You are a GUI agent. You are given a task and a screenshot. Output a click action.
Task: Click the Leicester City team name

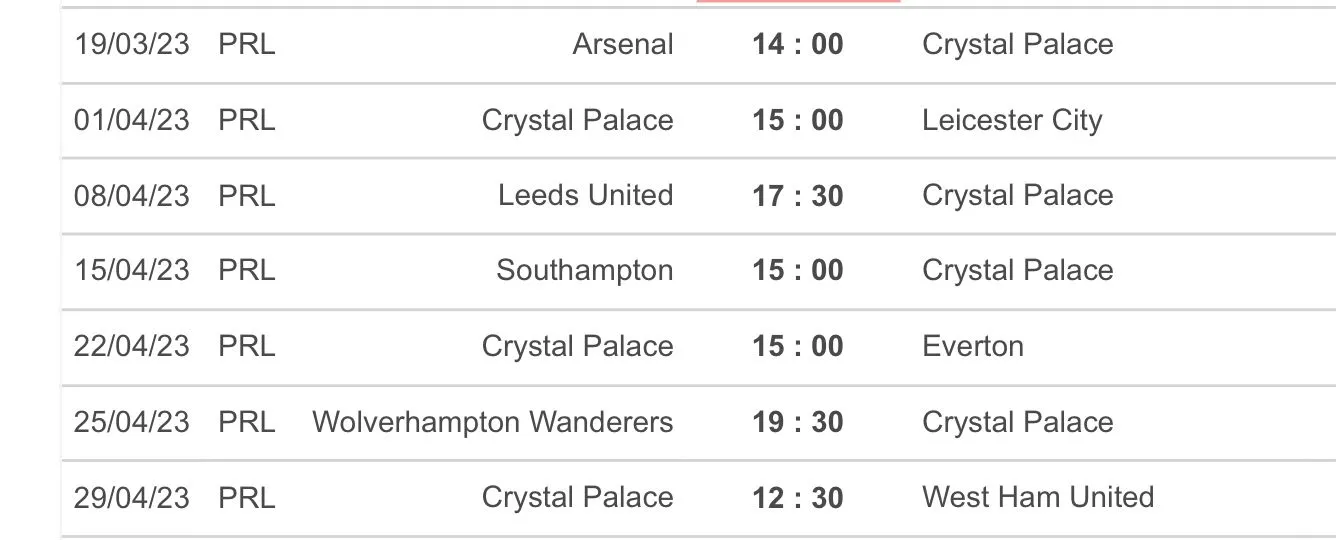(1011, 120)
